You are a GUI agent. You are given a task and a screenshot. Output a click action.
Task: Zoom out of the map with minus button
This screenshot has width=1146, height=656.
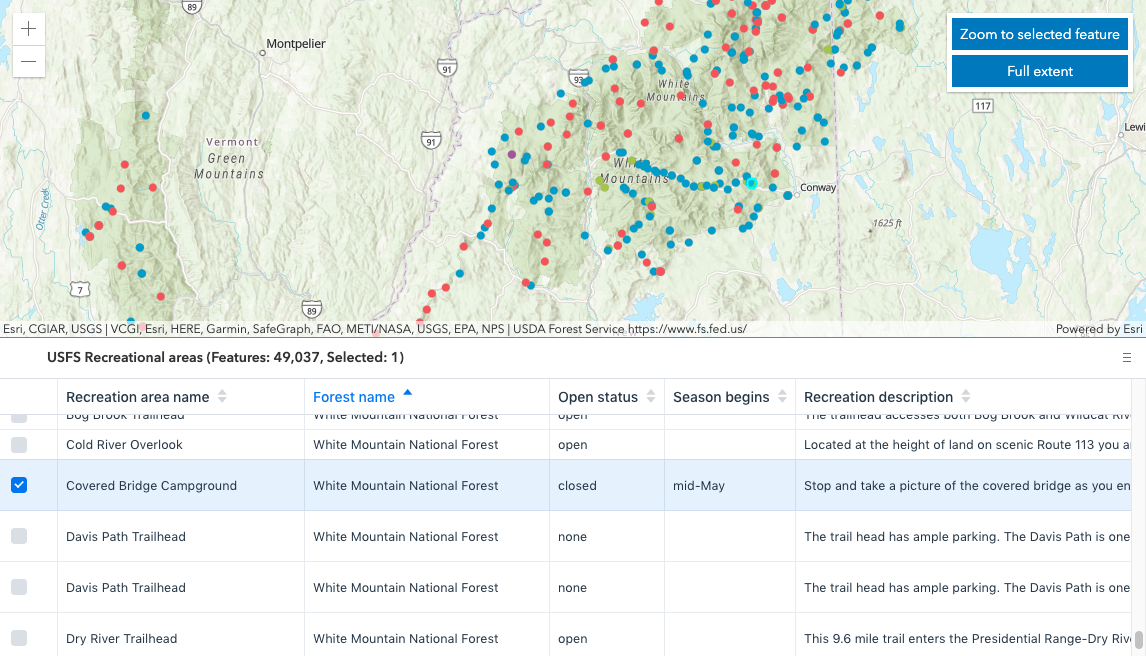point(29,61)
